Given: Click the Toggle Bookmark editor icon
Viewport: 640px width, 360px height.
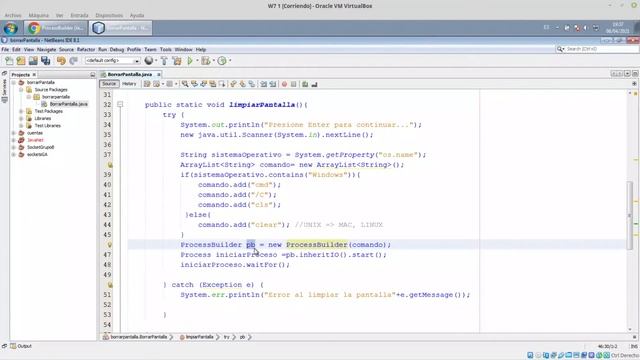Looking at the screenshot, I should [x=252, y=84].
